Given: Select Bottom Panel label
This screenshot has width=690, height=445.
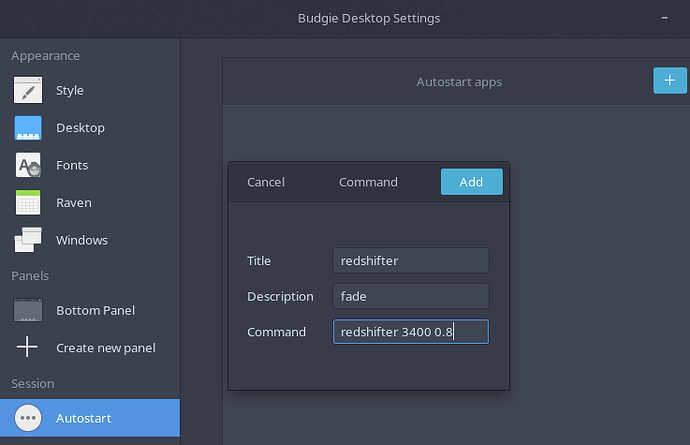Looking at the screenshot, I should click(95, 310).
